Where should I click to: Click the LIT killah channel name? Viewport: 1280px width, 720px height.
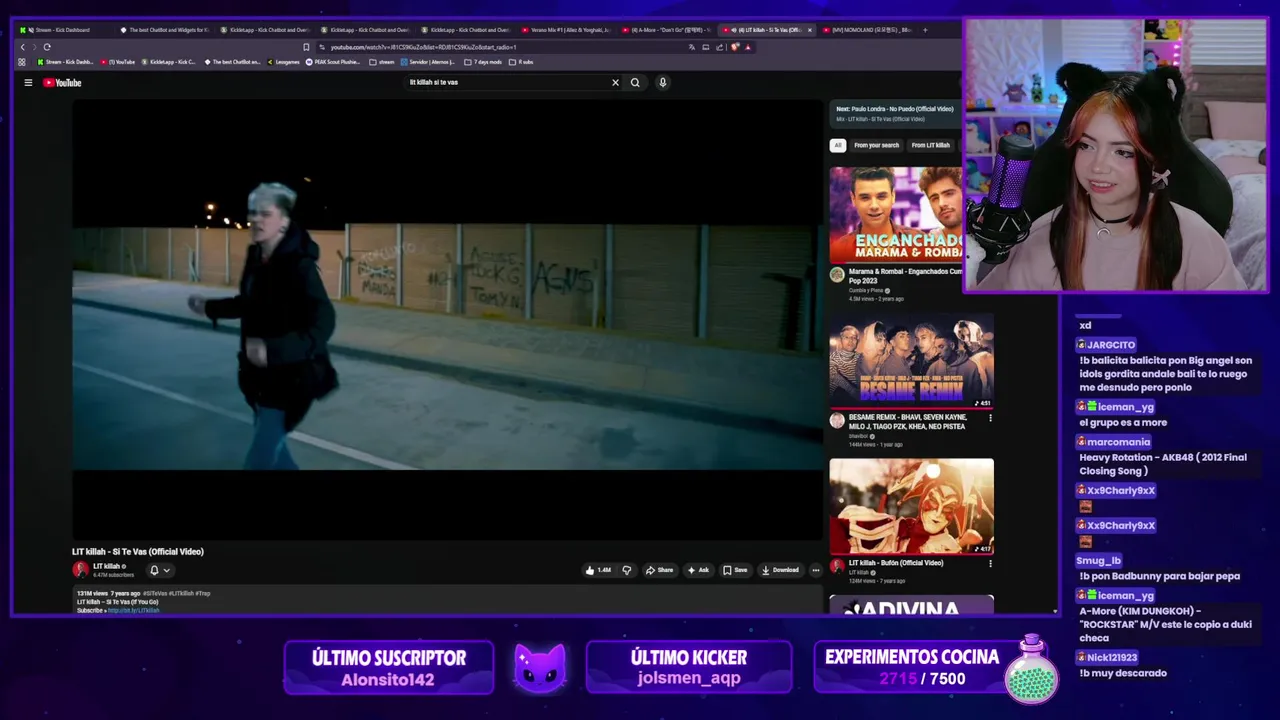point(105,566)
